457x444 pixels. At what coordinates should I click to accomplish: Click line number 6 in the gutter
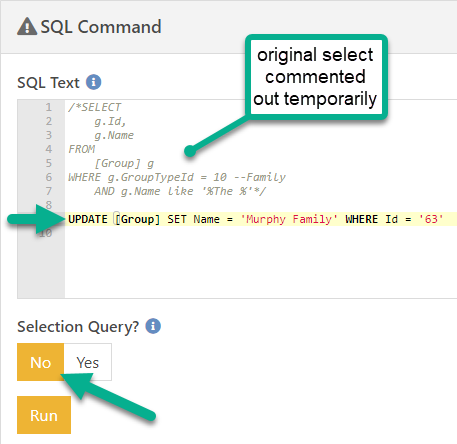[49, 177]
